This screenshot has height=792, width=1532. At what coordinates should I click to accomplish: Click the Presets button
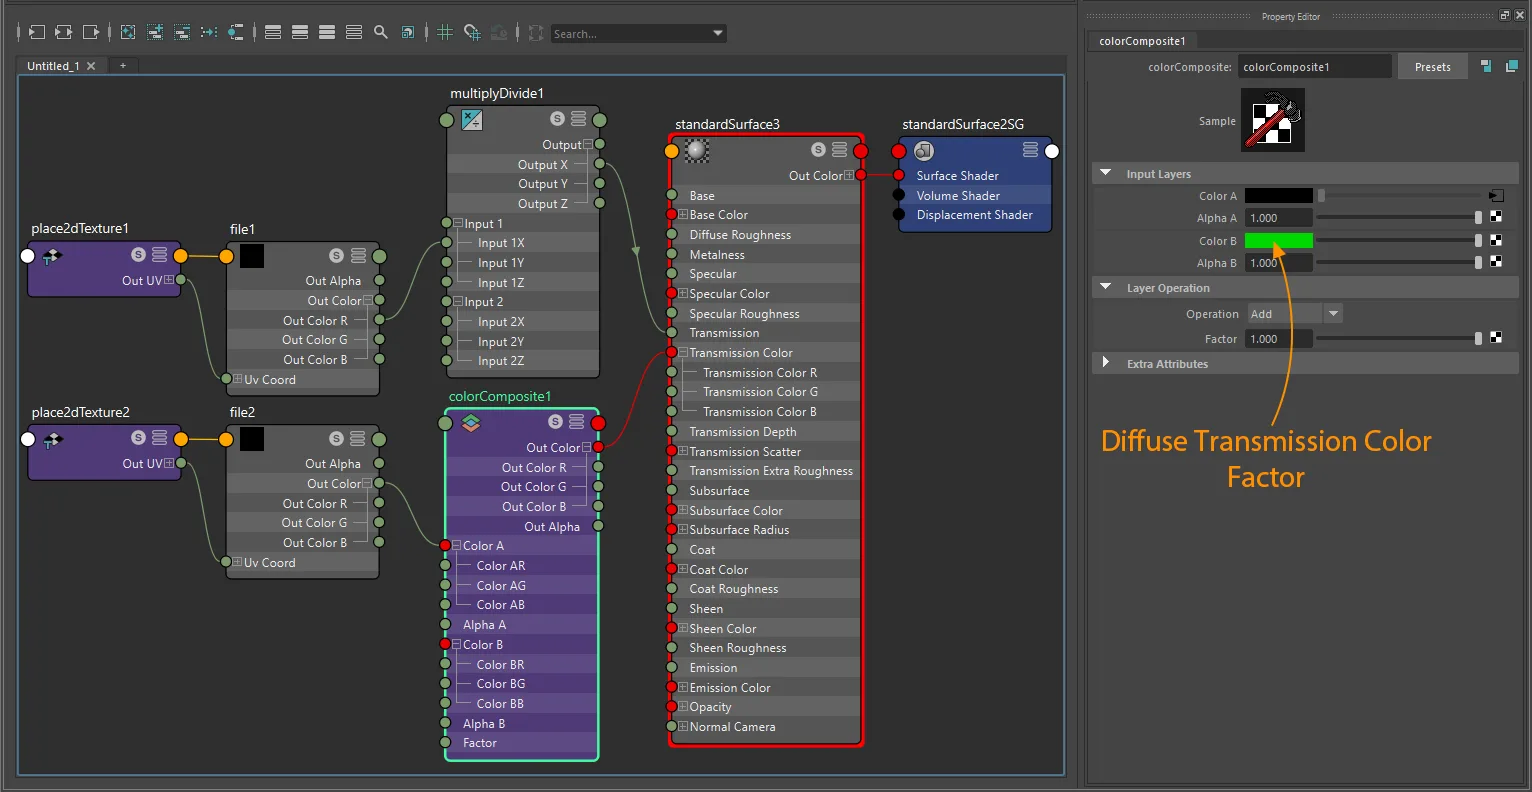pyautogui.click(x=1432, y=67)
